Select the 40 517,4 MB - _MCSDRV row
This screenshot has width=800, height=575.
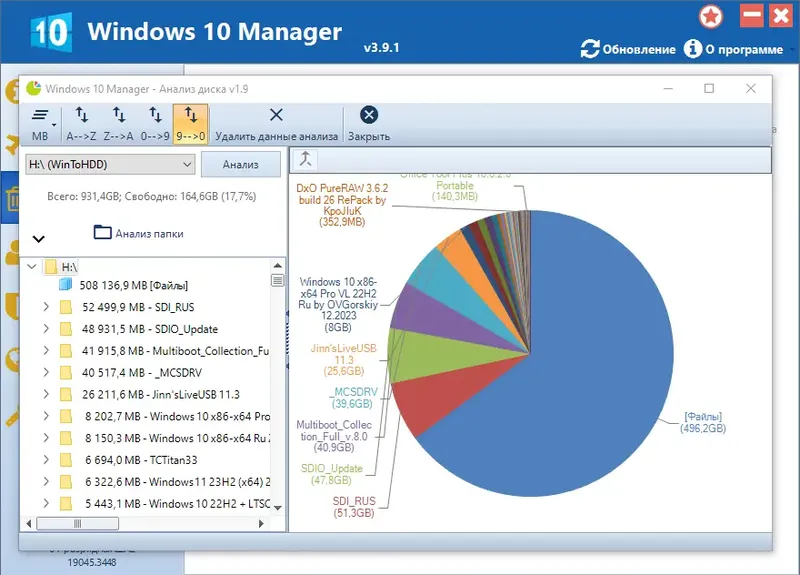(142, 373)
